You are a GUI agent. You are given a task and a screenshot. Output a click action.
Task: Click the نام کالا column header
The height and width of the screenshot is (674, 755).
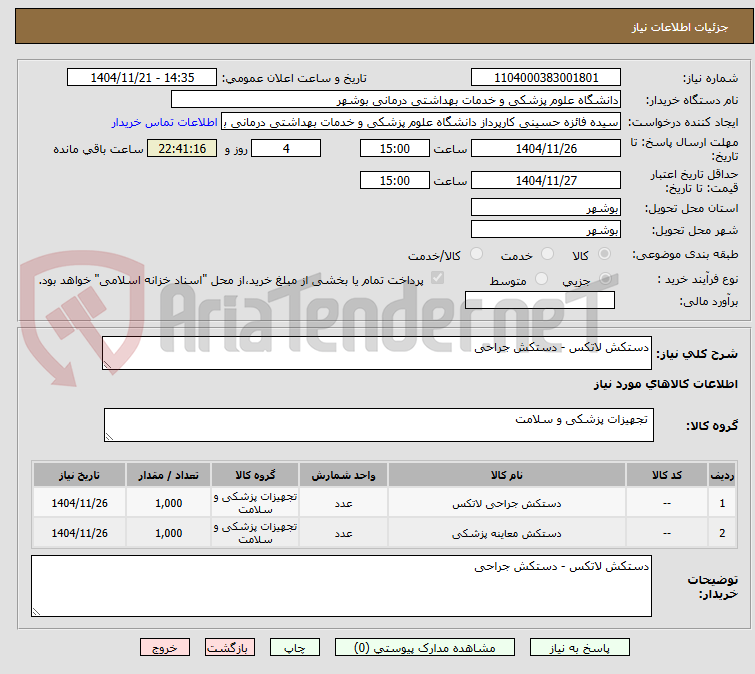507,475
